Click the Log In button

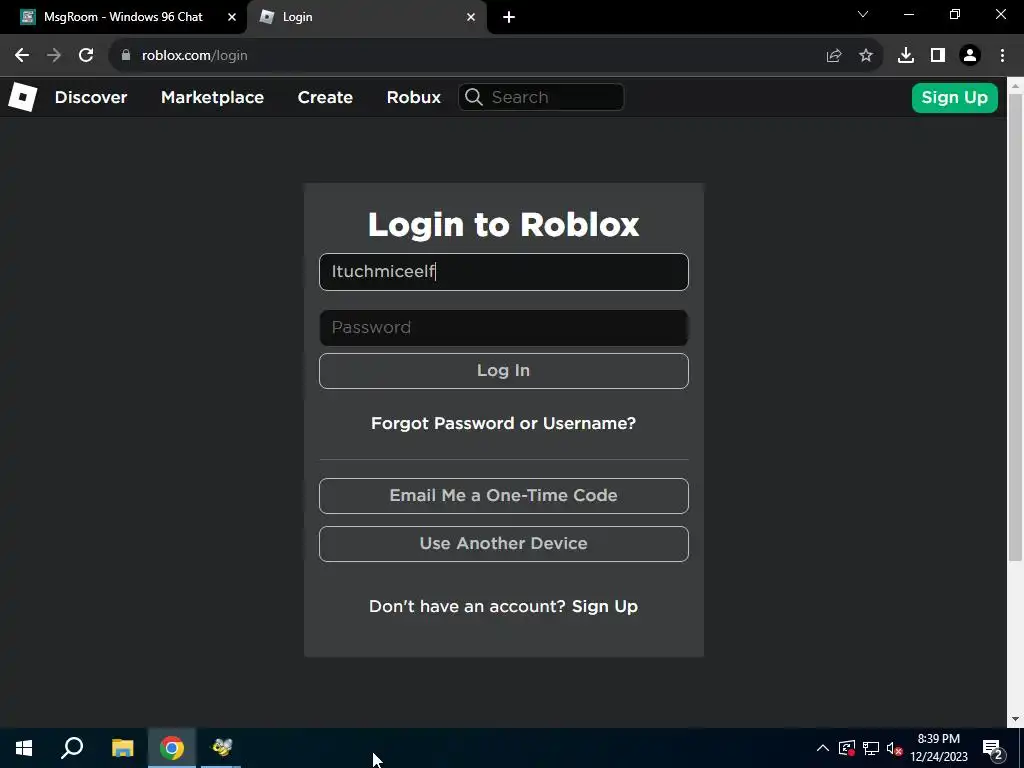point(504,371)
